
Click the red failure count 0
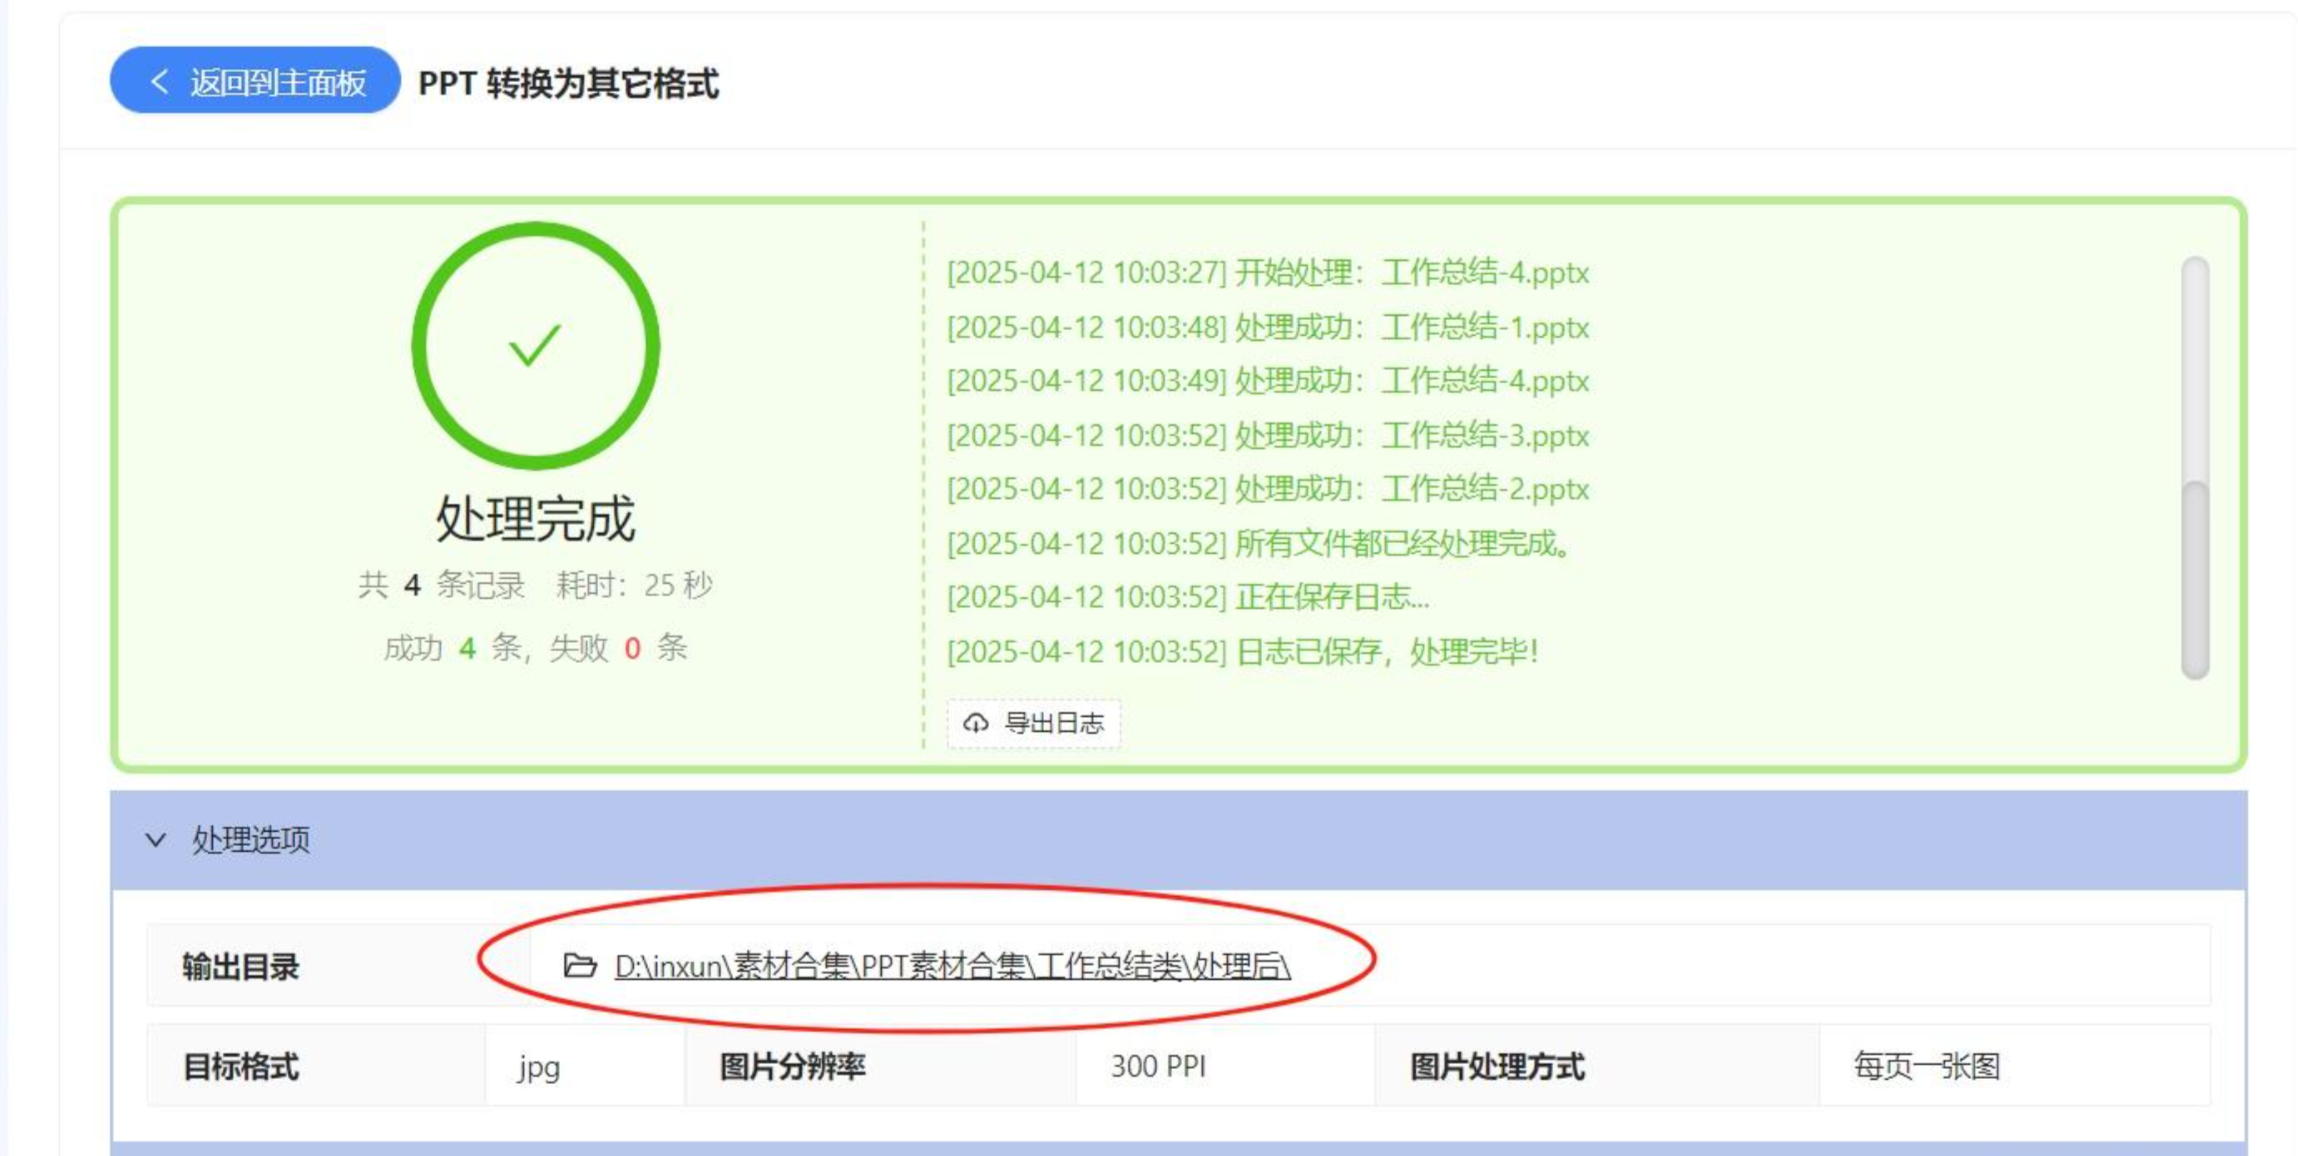tap(632, 649)
